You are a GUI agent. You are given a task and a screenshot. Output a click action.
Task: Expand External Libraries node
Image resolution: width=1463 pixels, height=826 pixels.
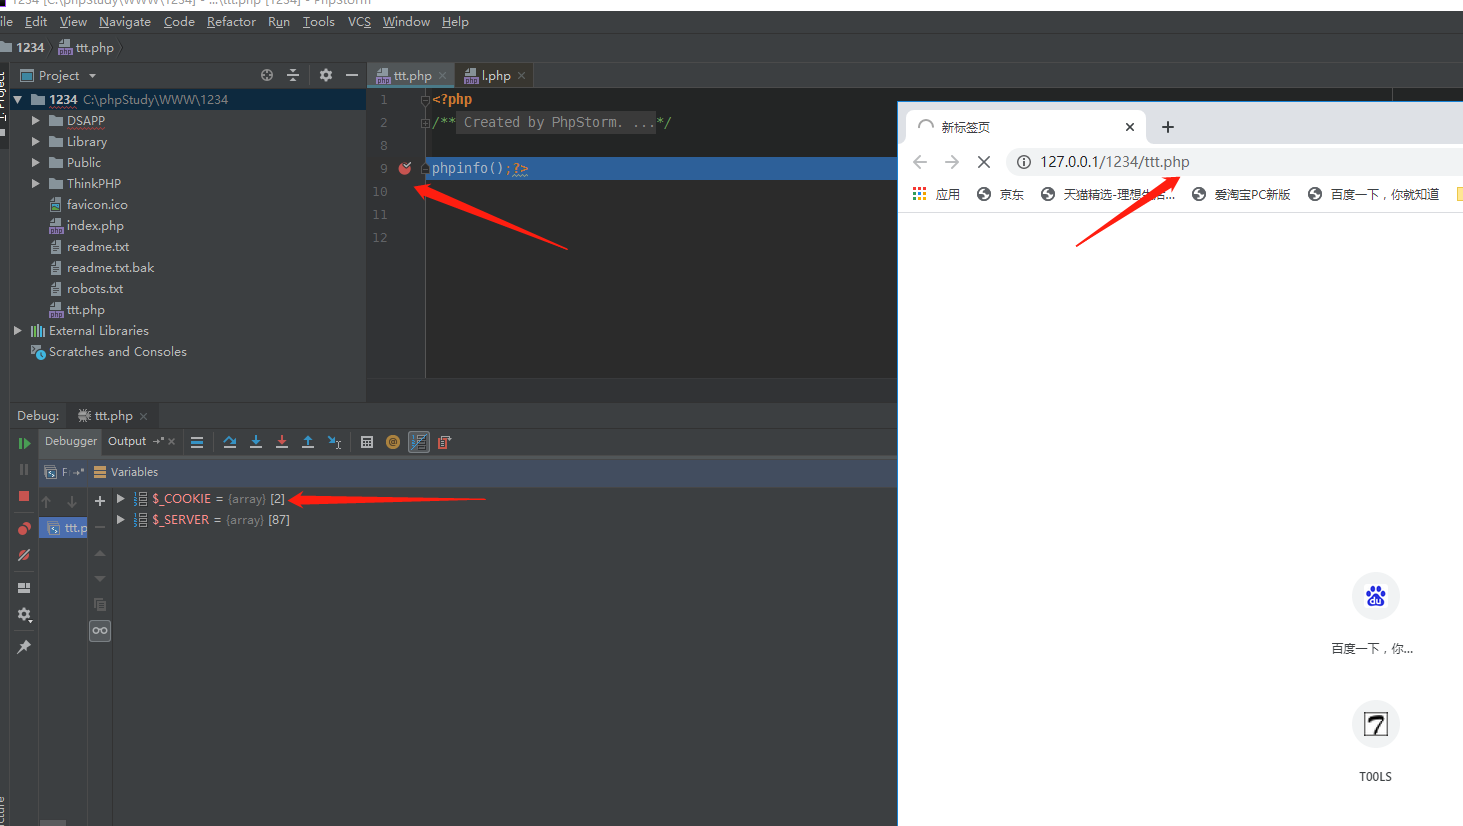coord(18,330)
